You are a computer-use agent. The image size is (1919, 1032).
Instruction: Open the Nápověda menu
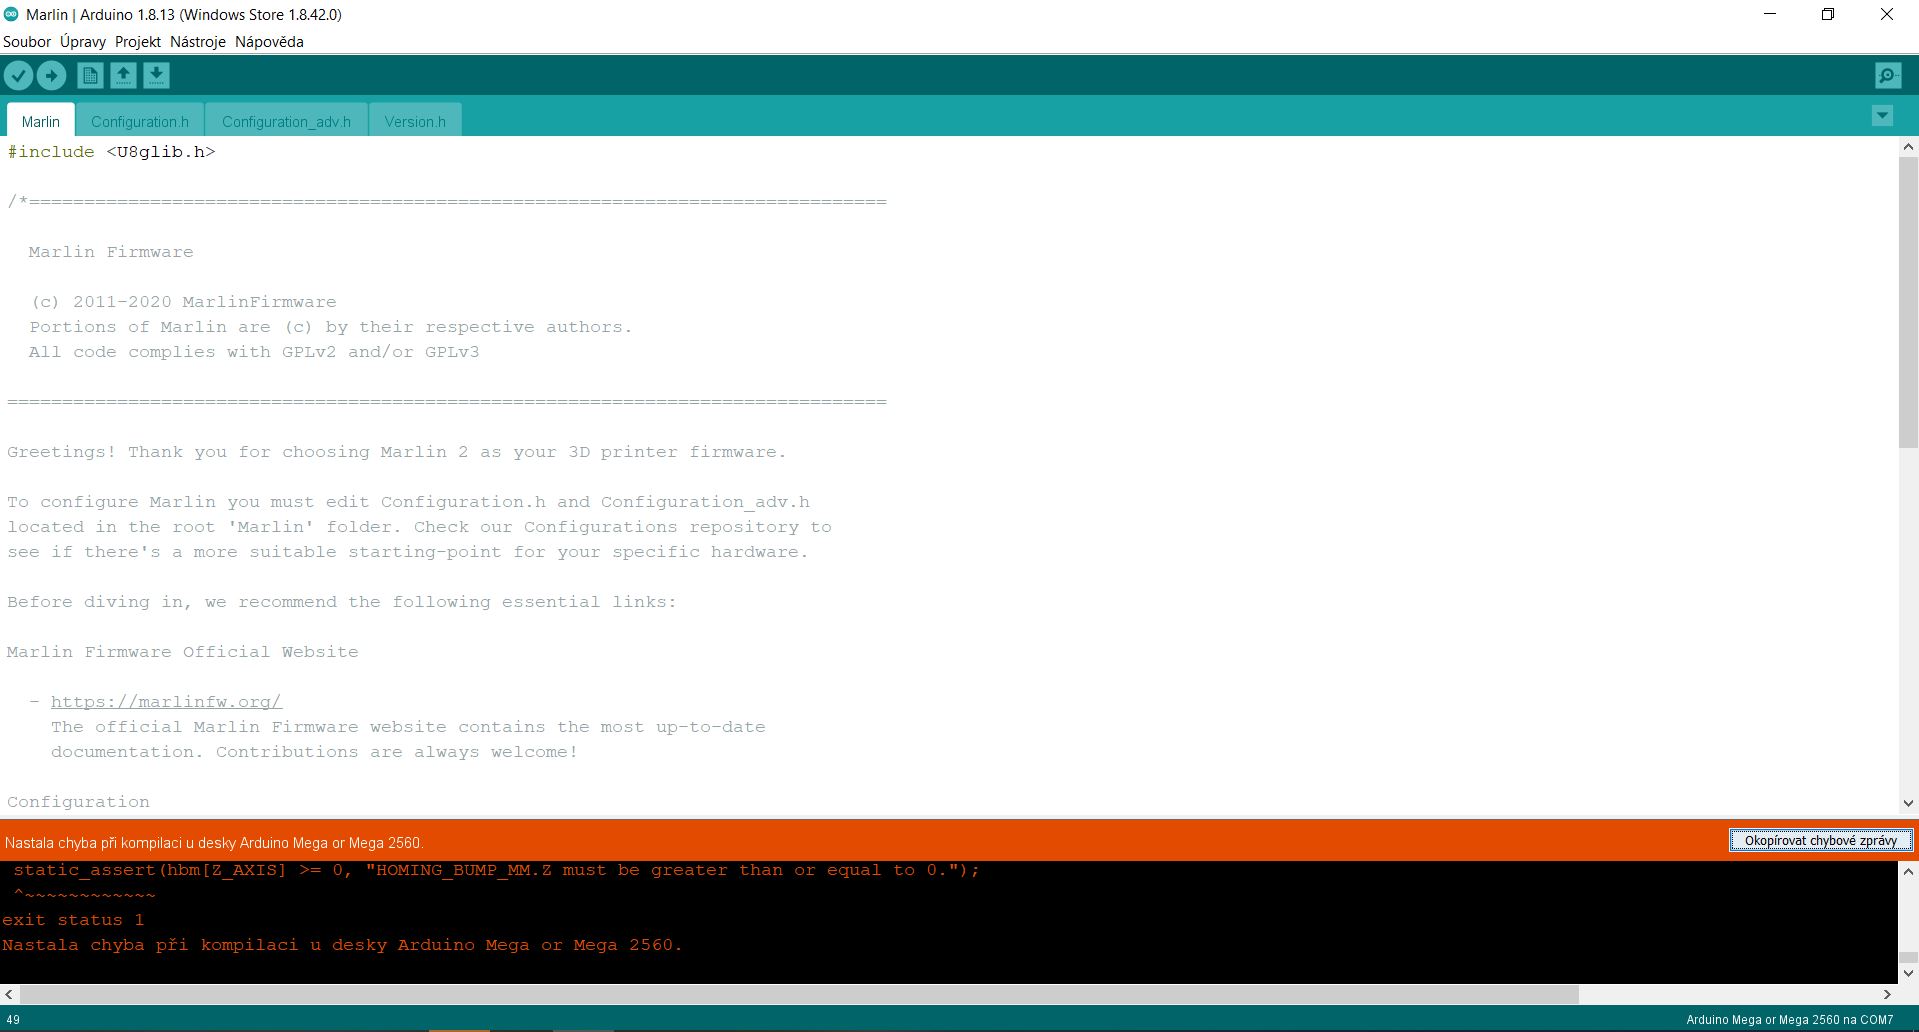[x=269, y=42]
